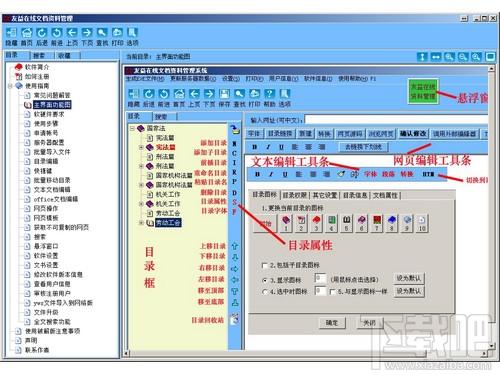Expand the 国家法 root node in inner tree
The width and height of the screenshot is (500, 375).
(x=132, y=128)
